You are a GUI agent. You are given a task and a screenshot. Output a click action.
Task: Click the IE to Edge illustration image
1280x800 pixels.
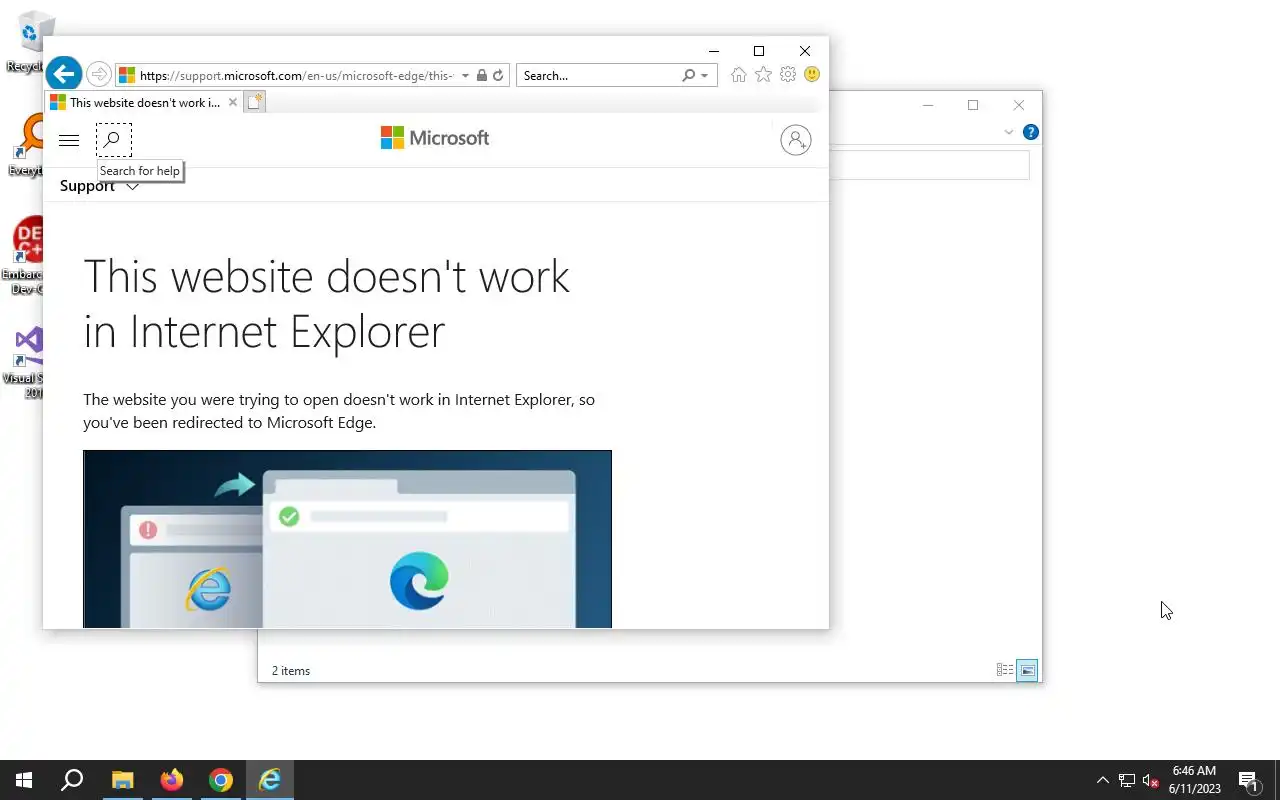click(347, 539)
